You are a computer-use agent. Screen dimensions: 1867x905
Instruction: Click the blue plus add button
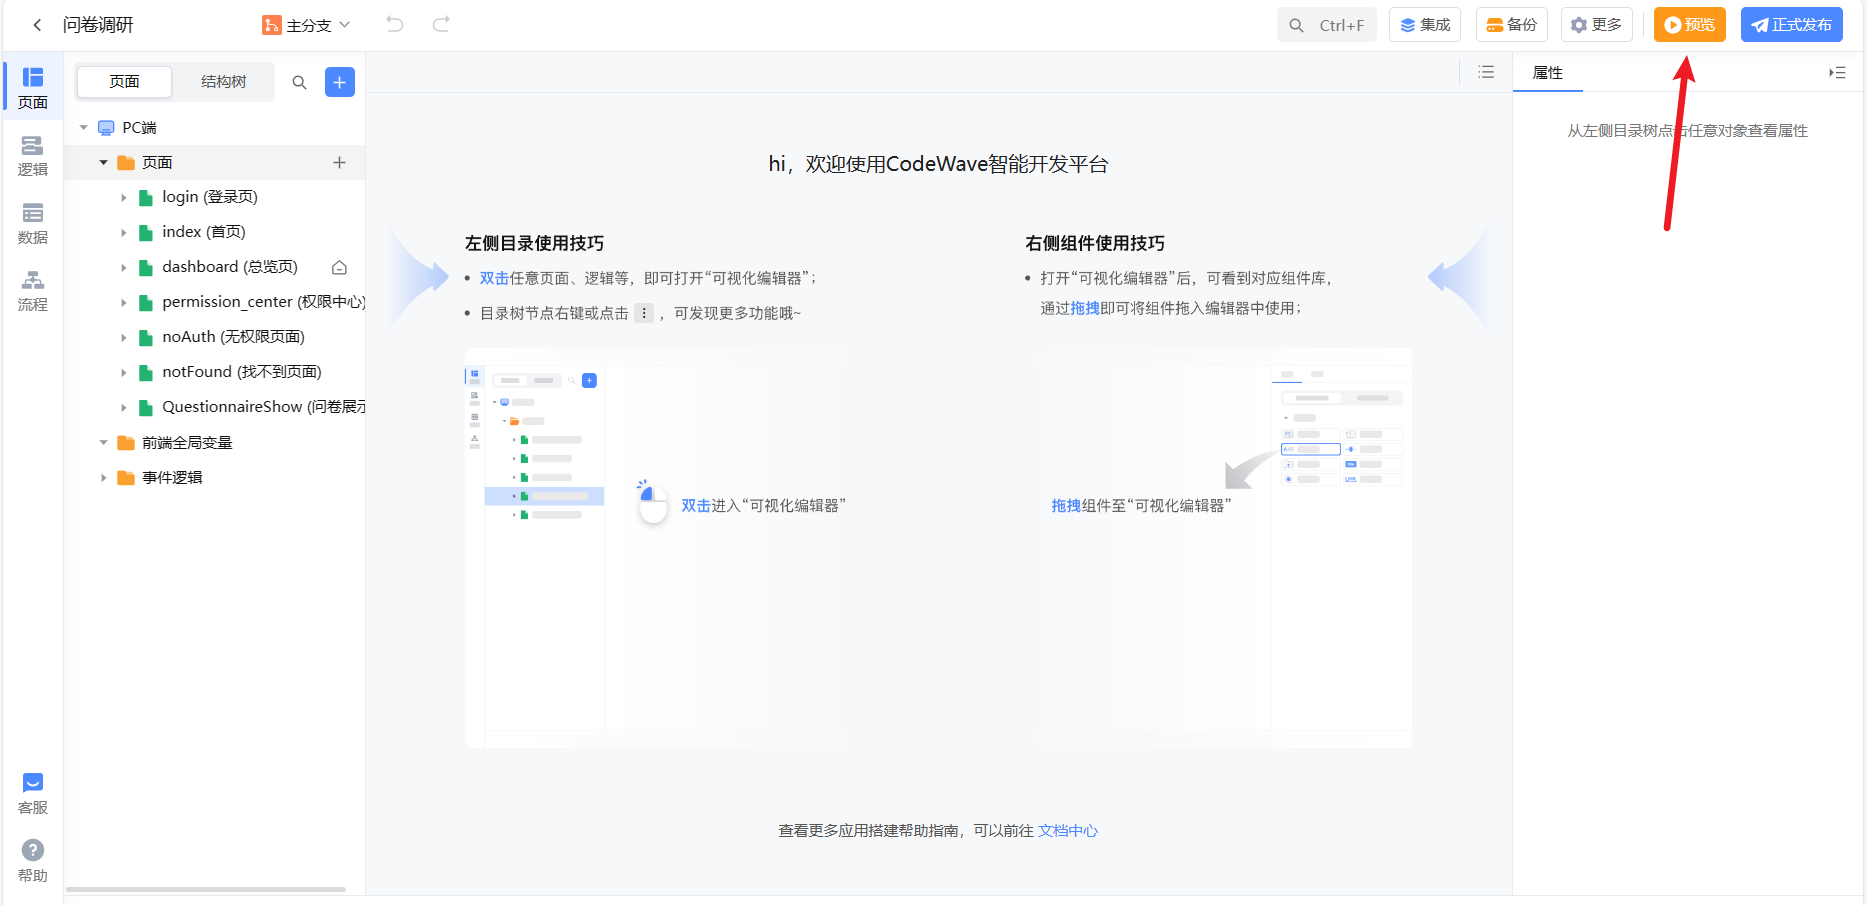(x=340, y=82)
